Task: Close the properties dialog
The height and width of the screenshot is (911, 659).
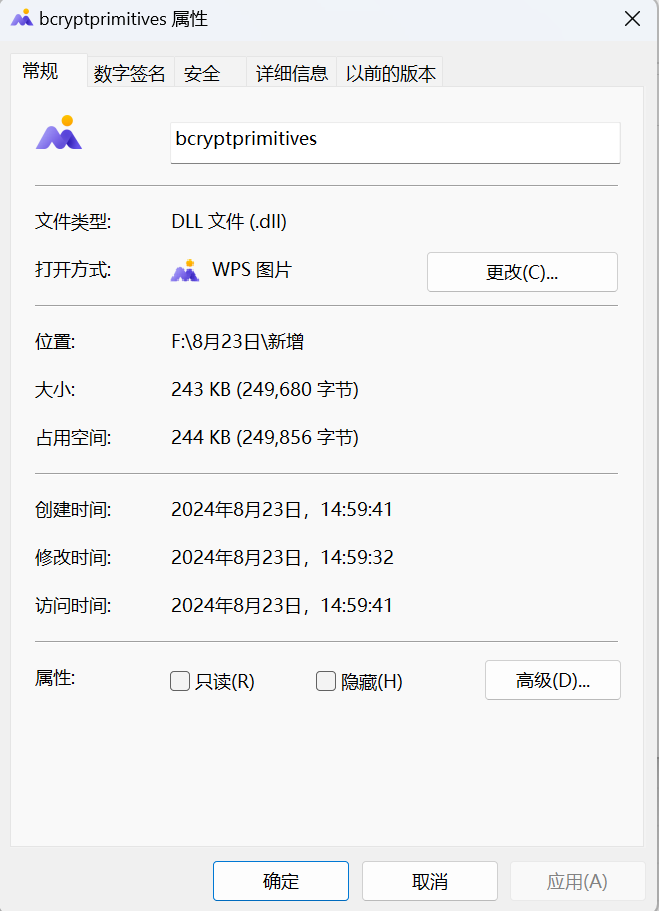Action: (632, 19)
